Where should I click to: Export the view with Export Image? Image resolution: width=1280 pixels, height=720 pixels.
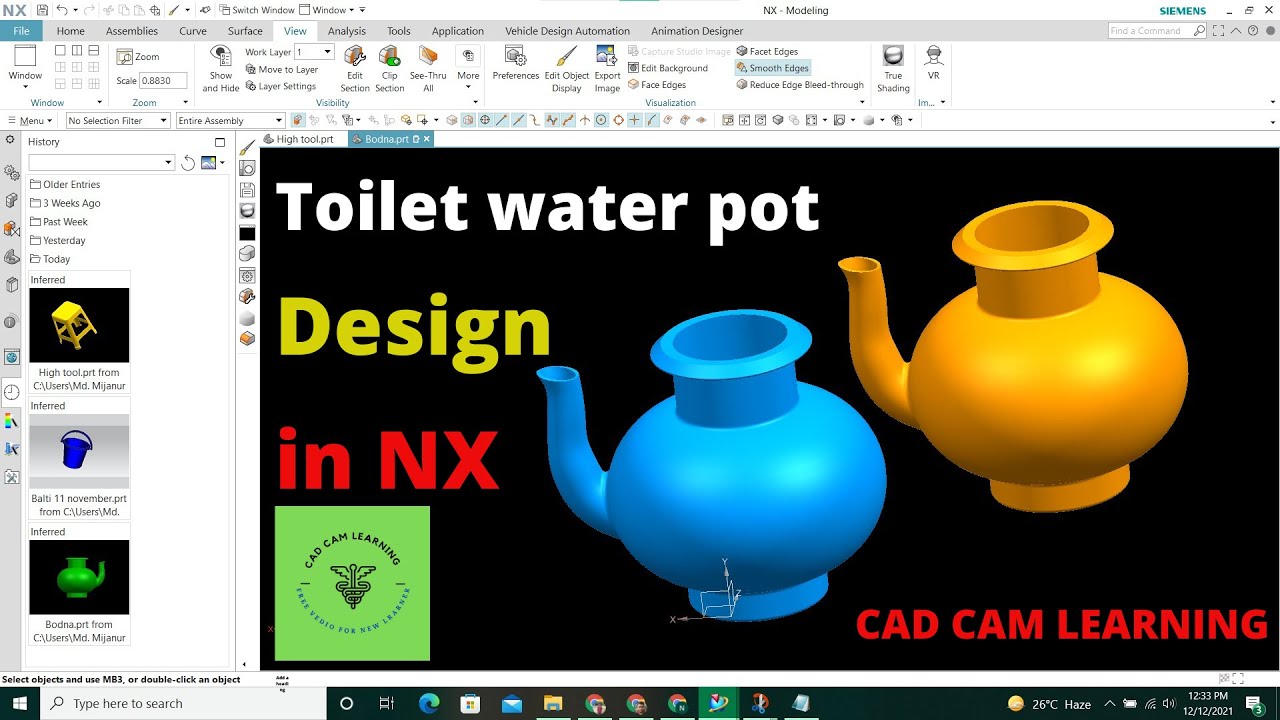point(607,69)
